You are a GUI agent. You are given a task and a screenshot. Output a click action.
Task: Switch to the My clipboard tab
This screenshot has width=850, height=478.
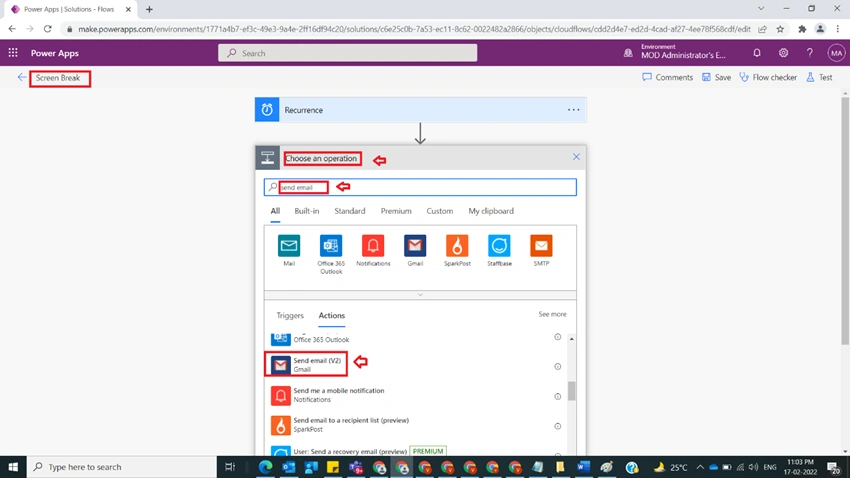coord(491,211)
